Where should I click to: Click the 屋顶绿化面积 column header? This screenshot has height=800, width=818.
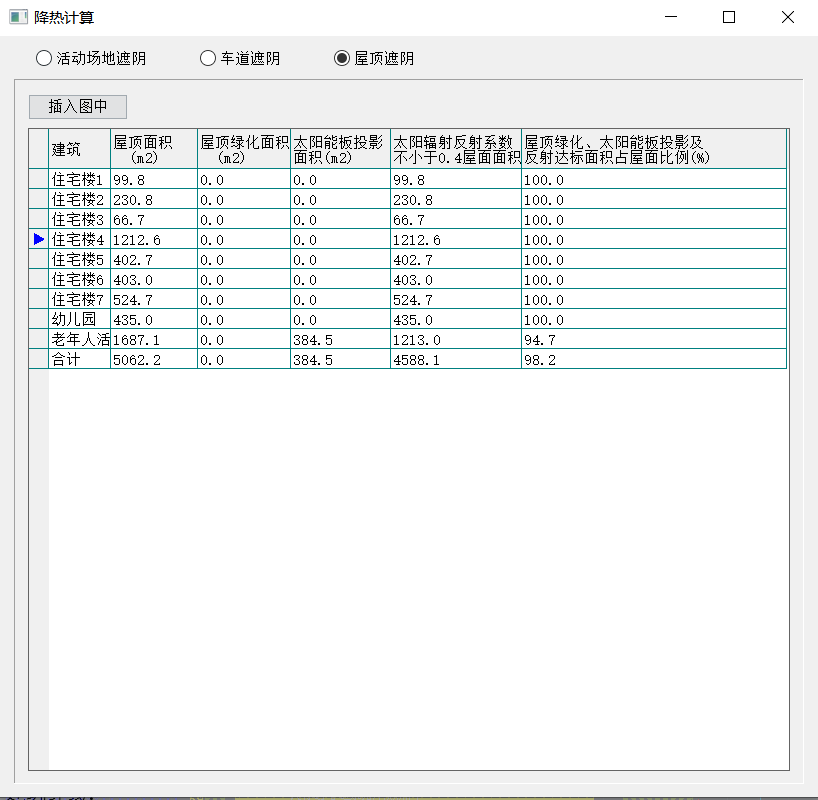(244, 149)
